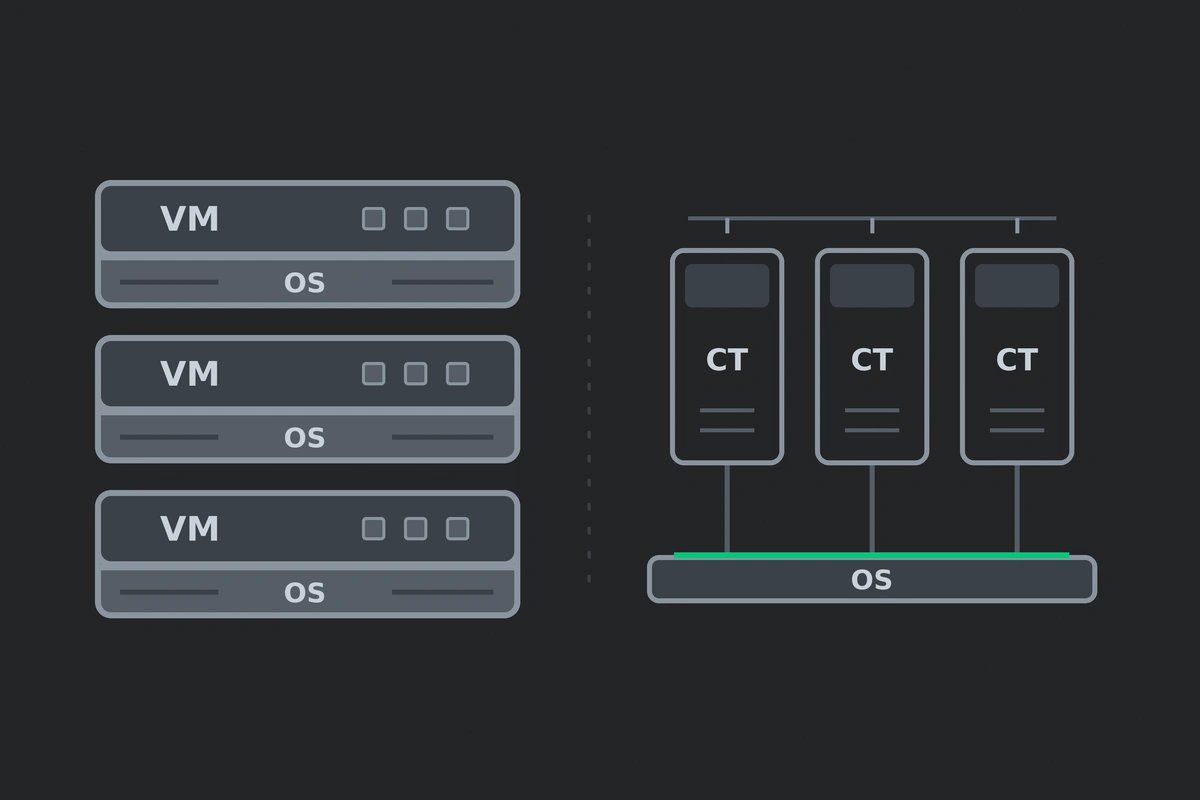Select the leftmost CT container label
This screenshot has height=800, width=1200.
coord(727,360)
